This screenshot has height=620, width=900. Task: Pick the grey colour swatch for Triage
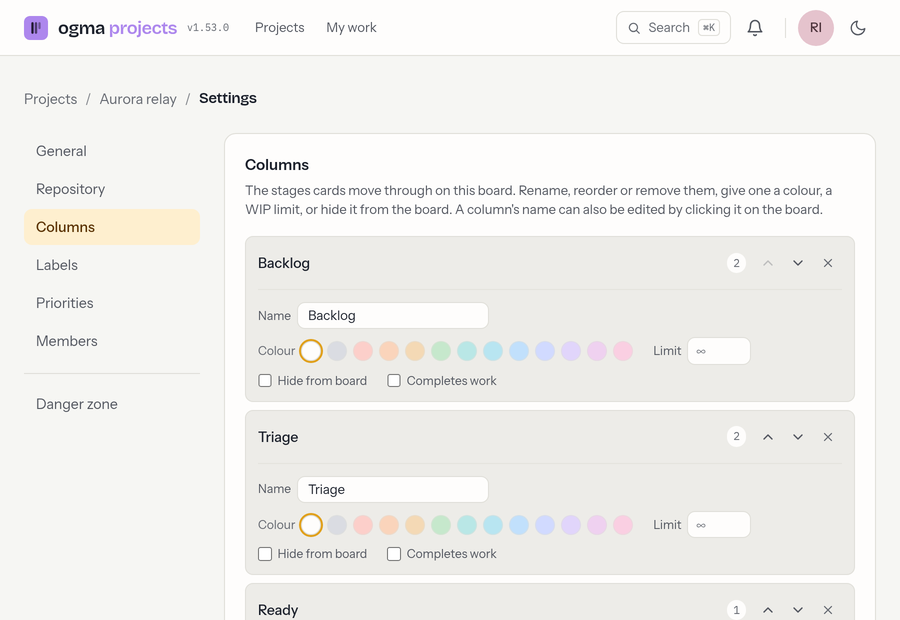(337, 525)
